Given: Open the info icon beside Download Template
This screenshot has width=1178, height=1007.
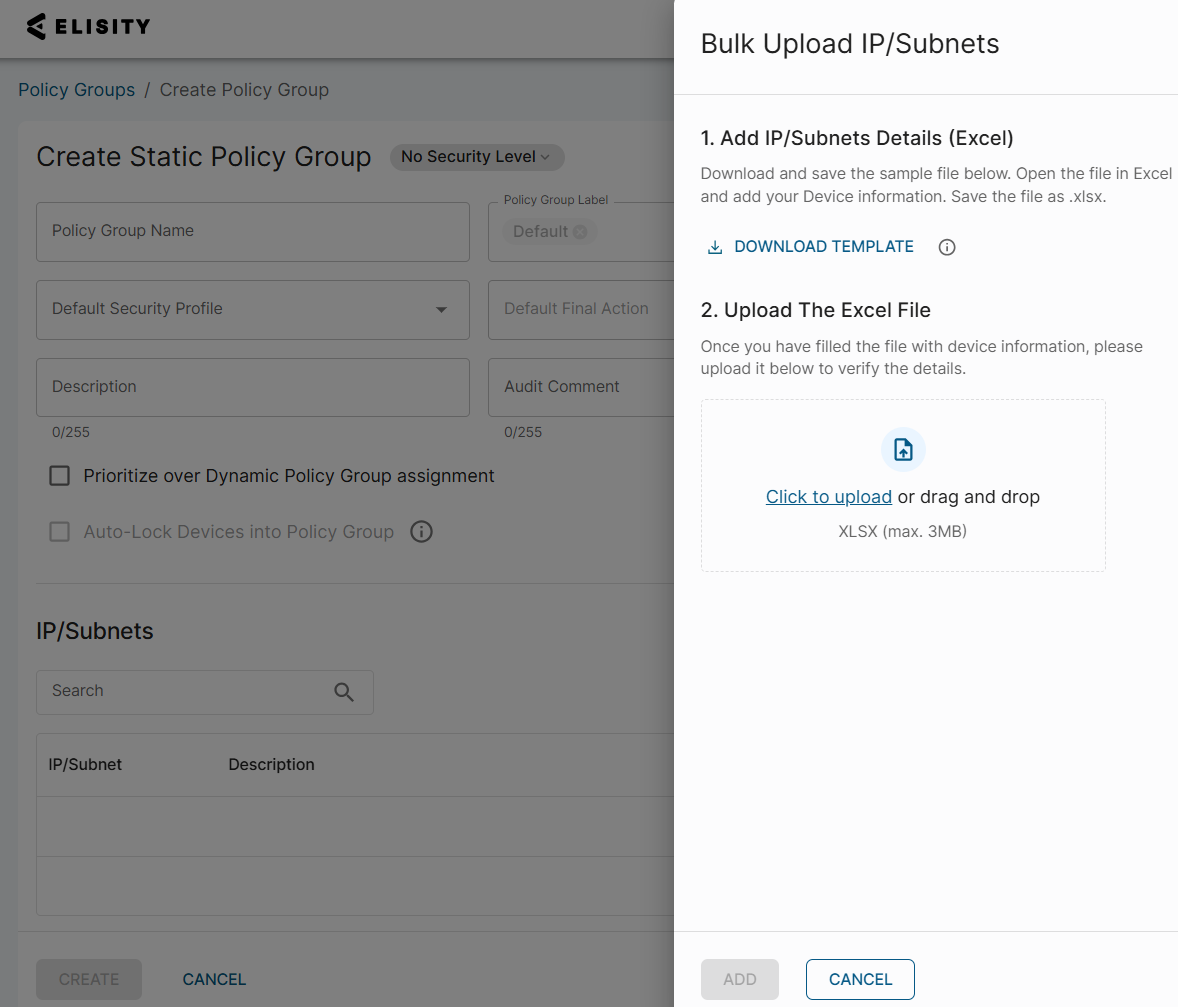Looking at the screenshot, I should tap(947, 248).
